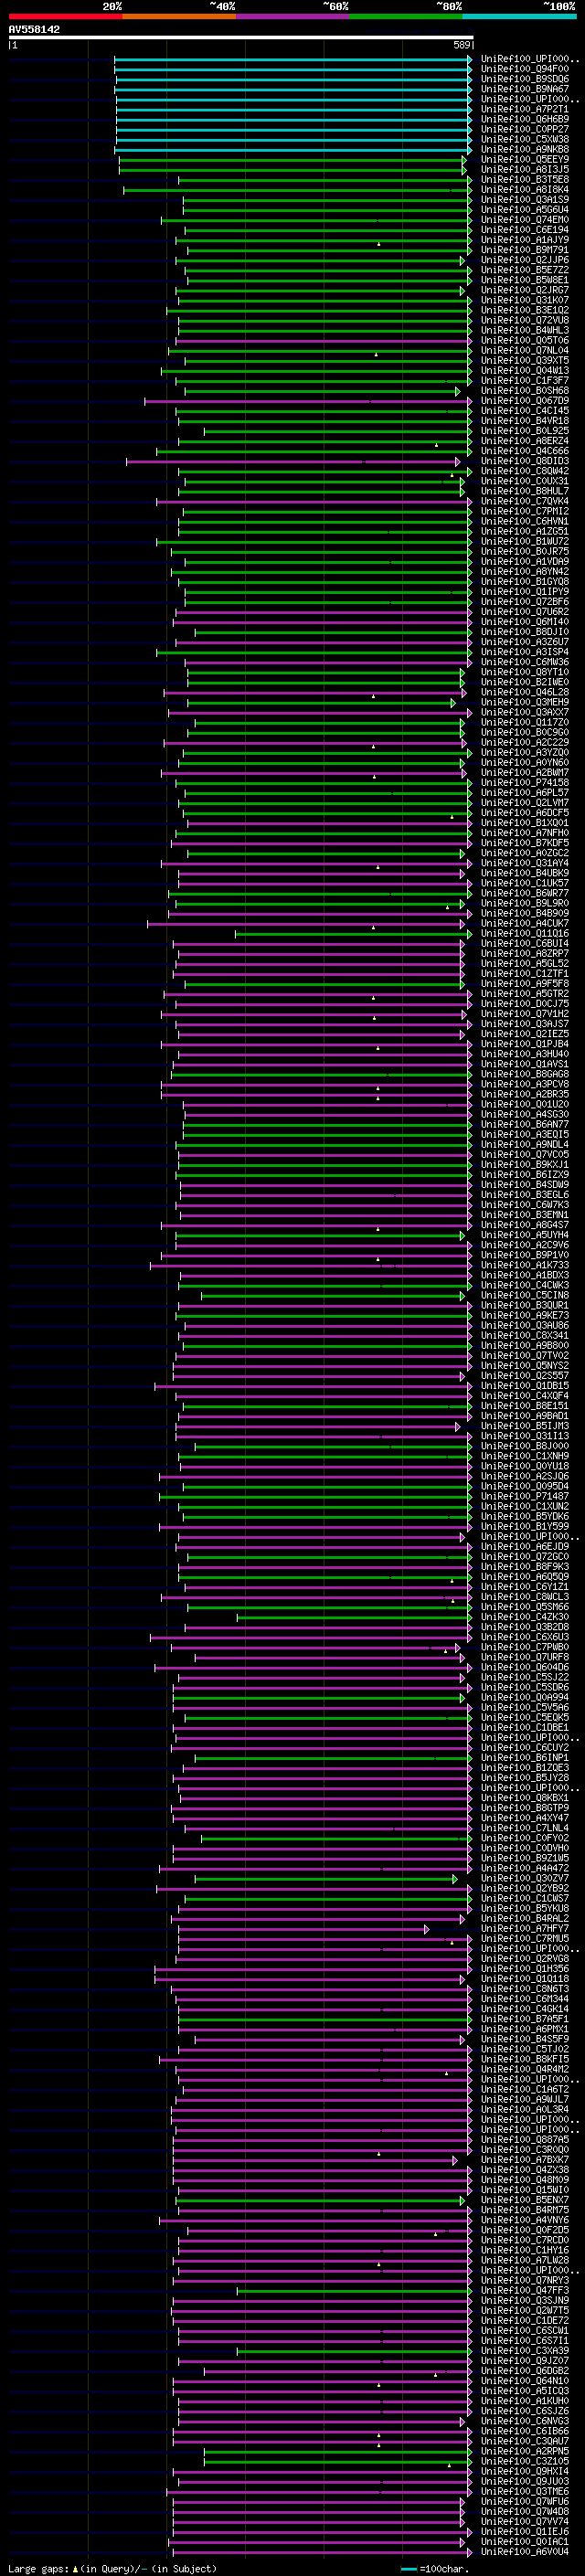Screen dimensions: 585x2576
Task: Select hit label UniRef100_Q94F00
Action: (524, 69)
